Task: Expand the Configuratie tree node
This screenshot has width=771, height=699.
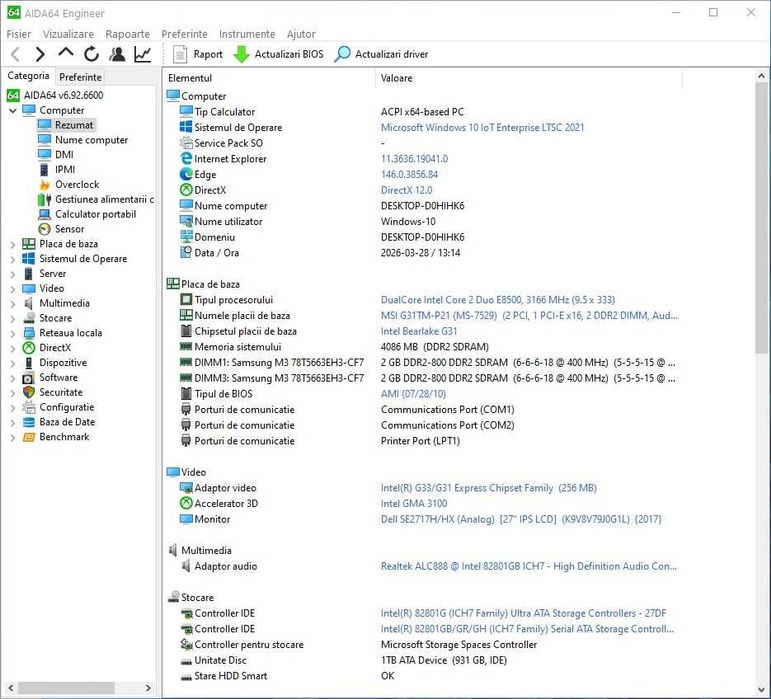Action: [13, 408]
